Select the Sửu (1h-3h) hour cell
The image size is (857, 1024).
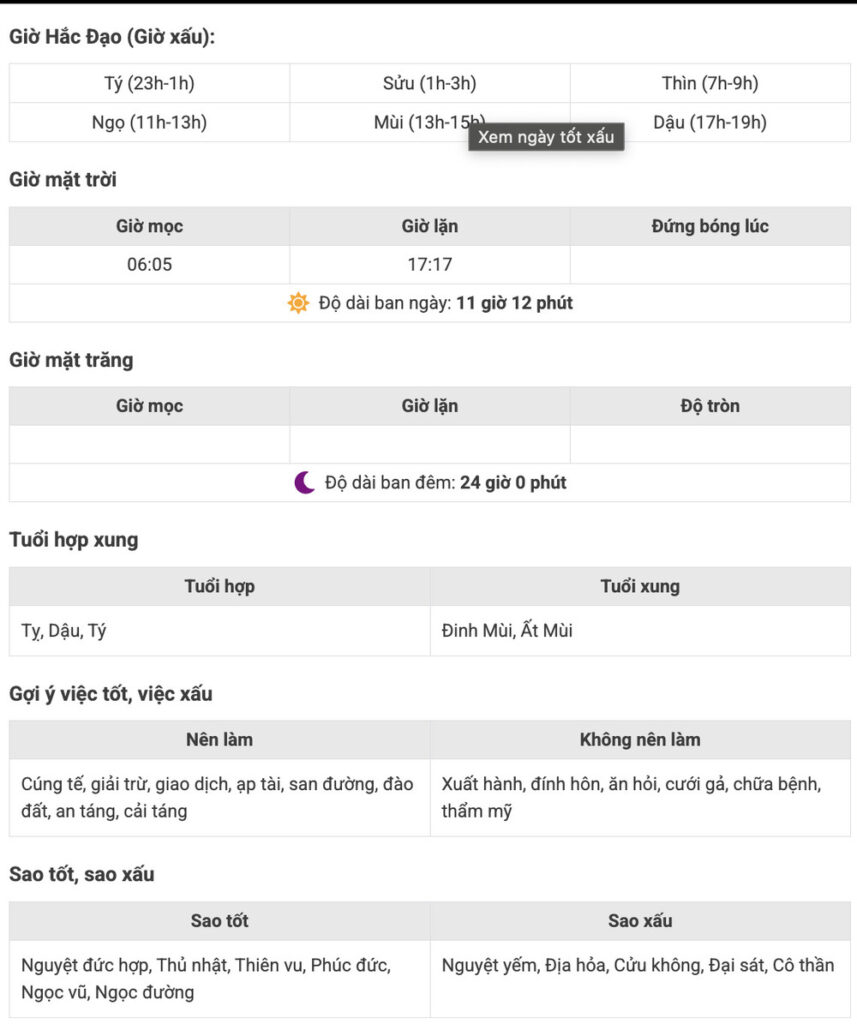pyautogui.click(x=430, y=84)
